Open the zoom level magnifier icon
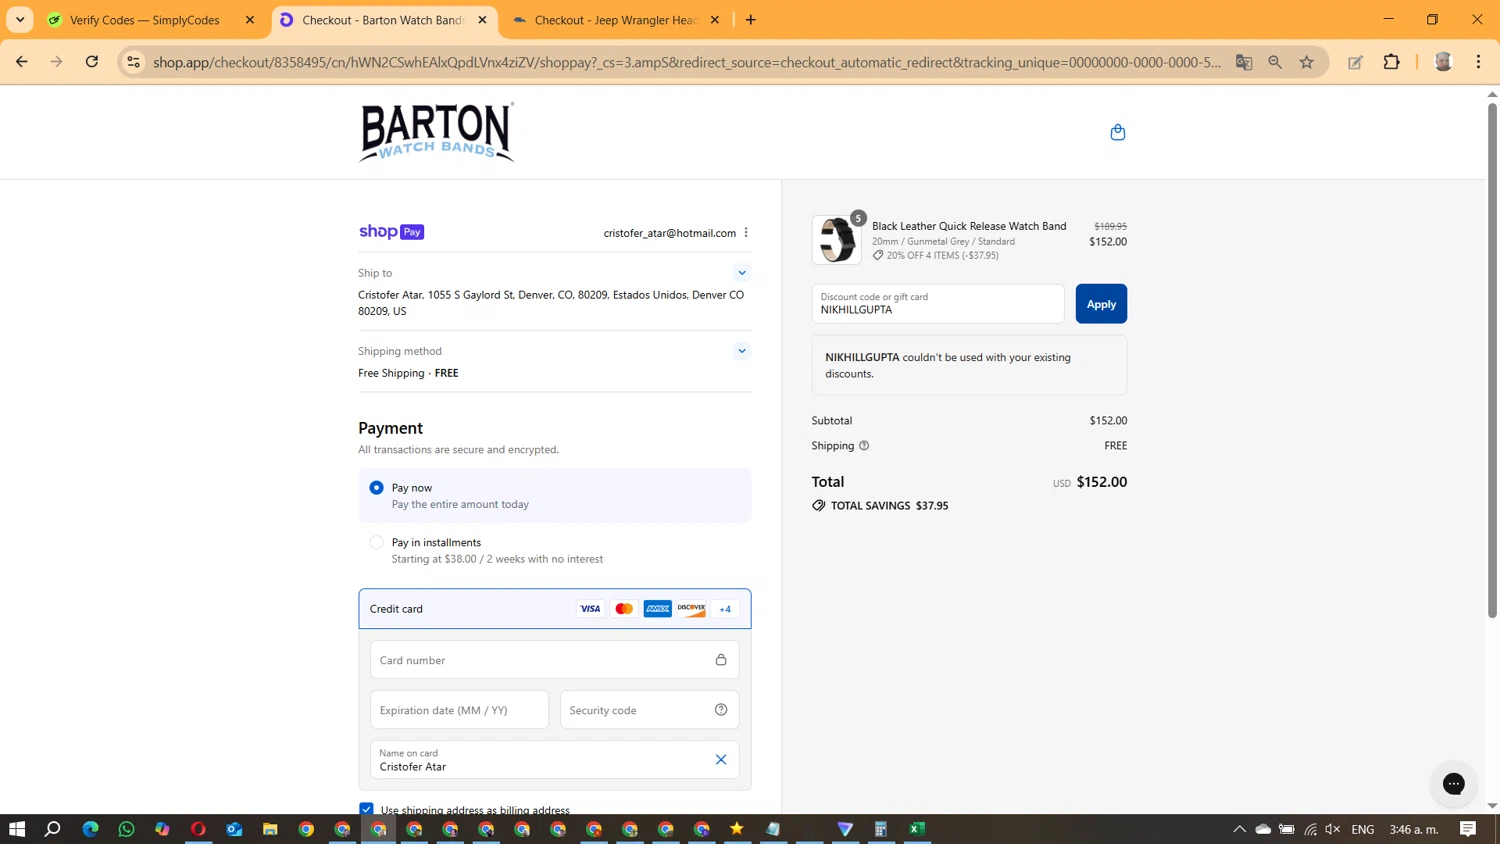1500x844 pixels. [x=1275, y=62]
